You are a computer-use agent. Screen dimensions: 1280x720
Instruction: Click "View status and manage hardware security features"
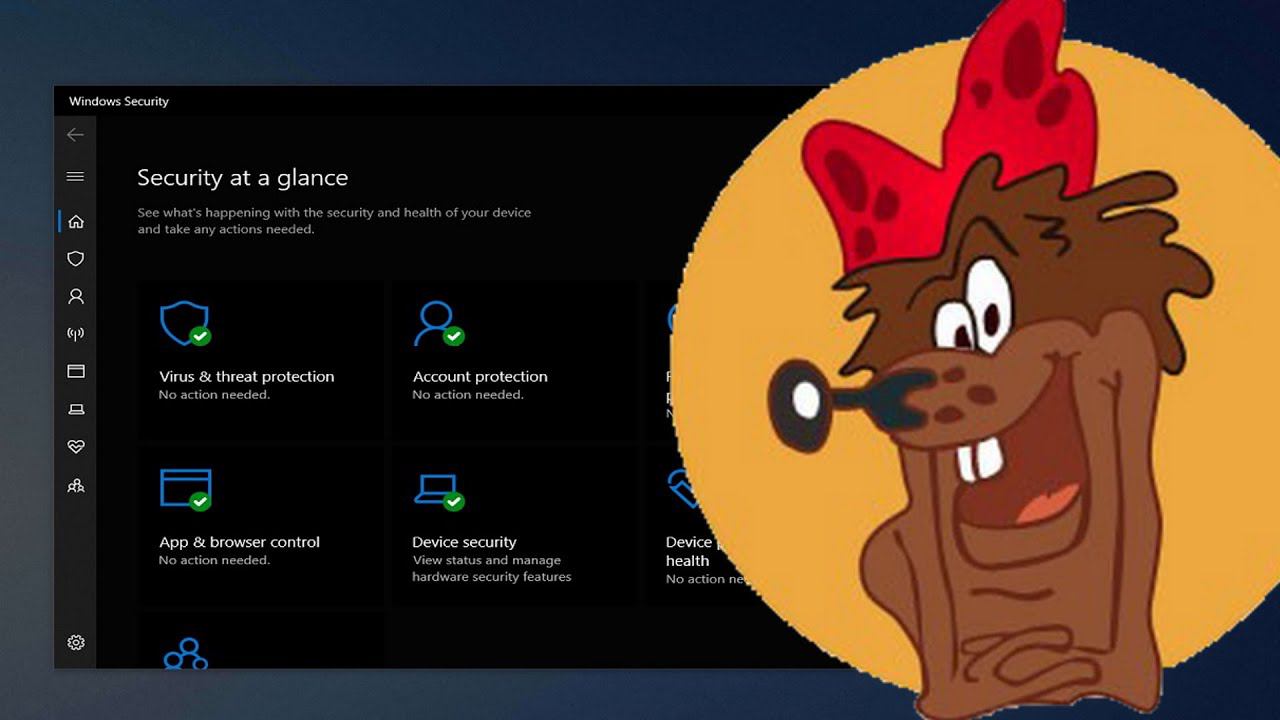click(x=492, y=569)
